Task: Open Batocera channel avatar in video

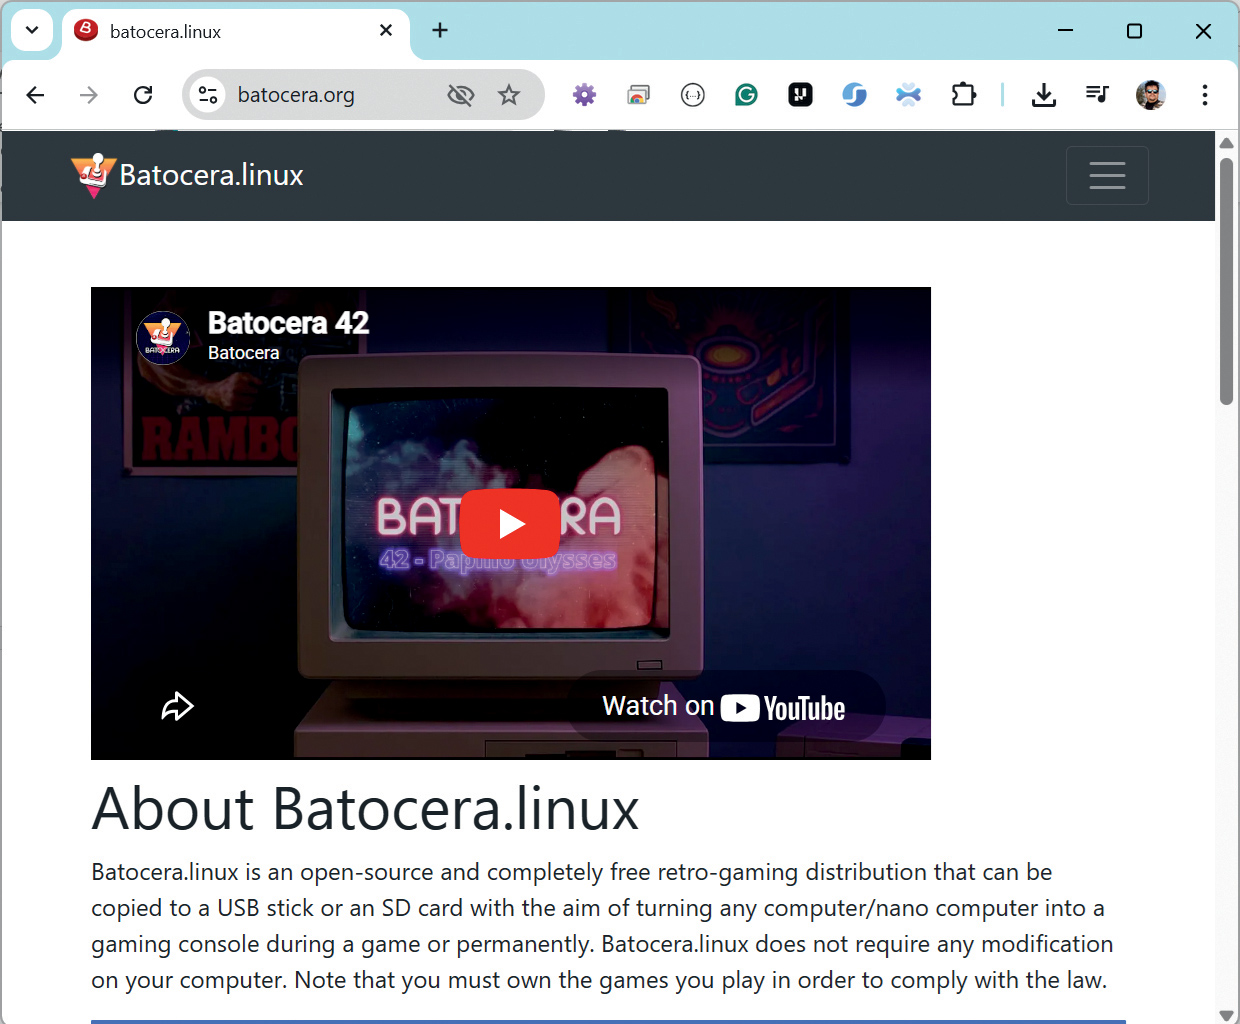Action: tap(163, 337)
